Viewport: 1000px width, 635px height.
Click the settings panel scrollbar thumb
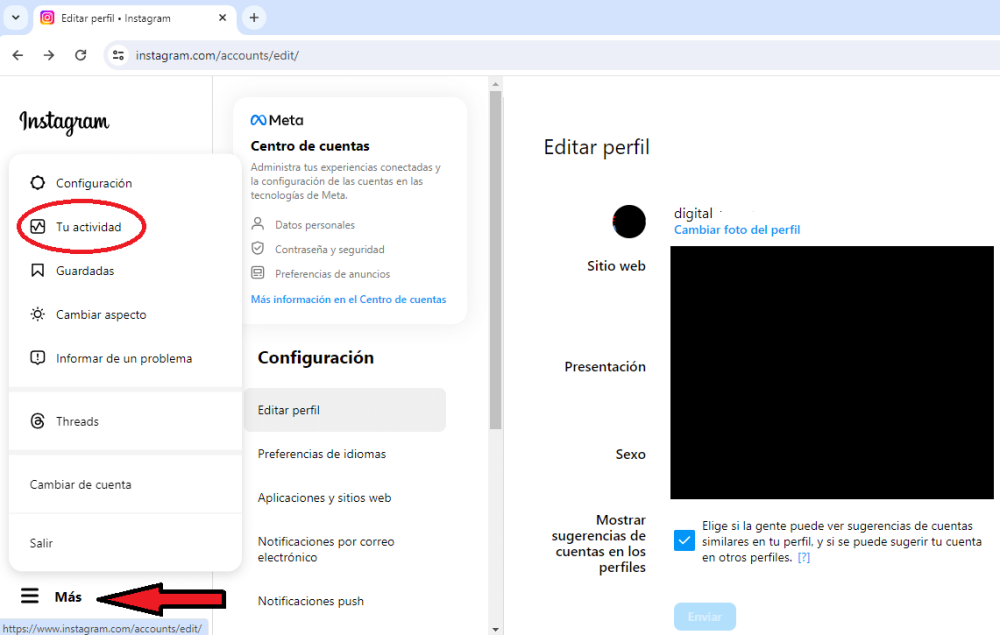496,259
